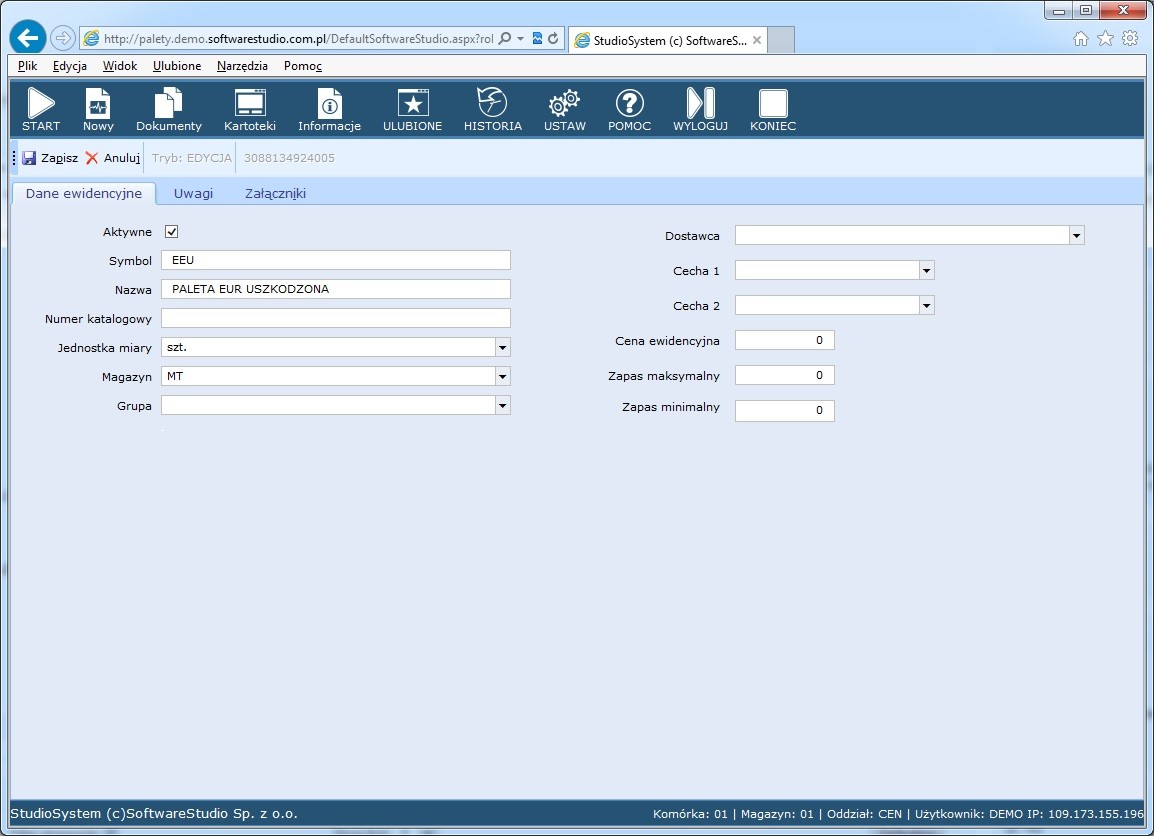Switch to the Załączniki tab
Screen dimensions: 1154x836
[x=275, y=194]
